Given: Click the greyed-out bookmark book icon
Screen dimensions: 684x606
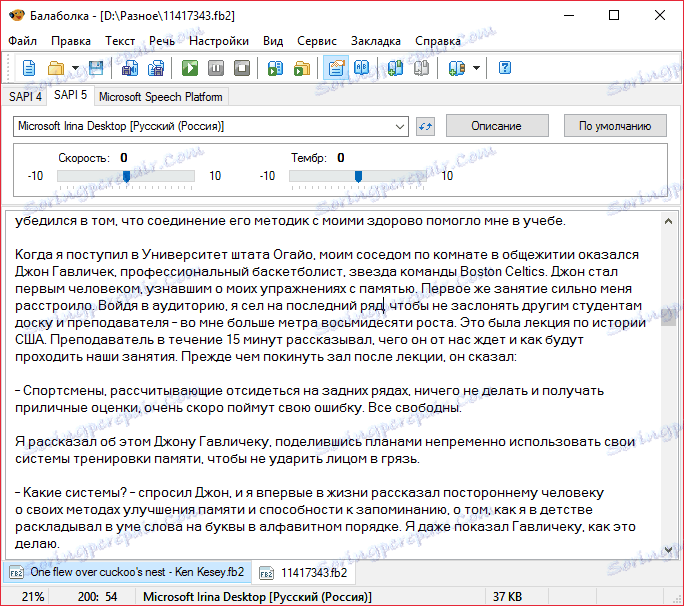Looking at the screenshot, I should click(421, 68).
